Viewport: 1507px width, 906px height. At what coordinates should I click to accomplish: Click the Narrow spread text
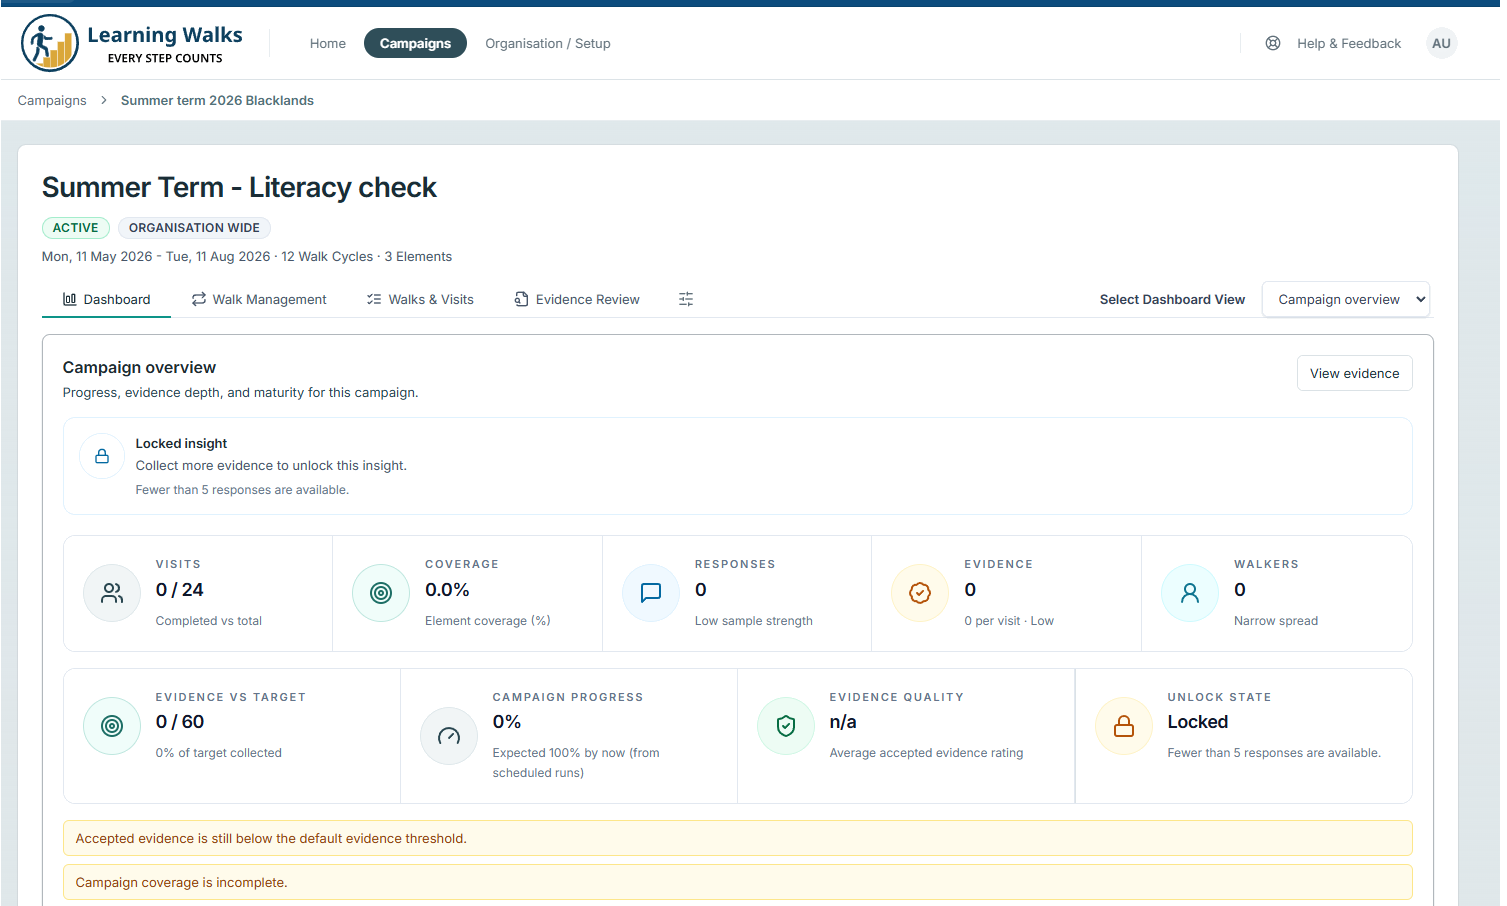(x=1276, y=621)
